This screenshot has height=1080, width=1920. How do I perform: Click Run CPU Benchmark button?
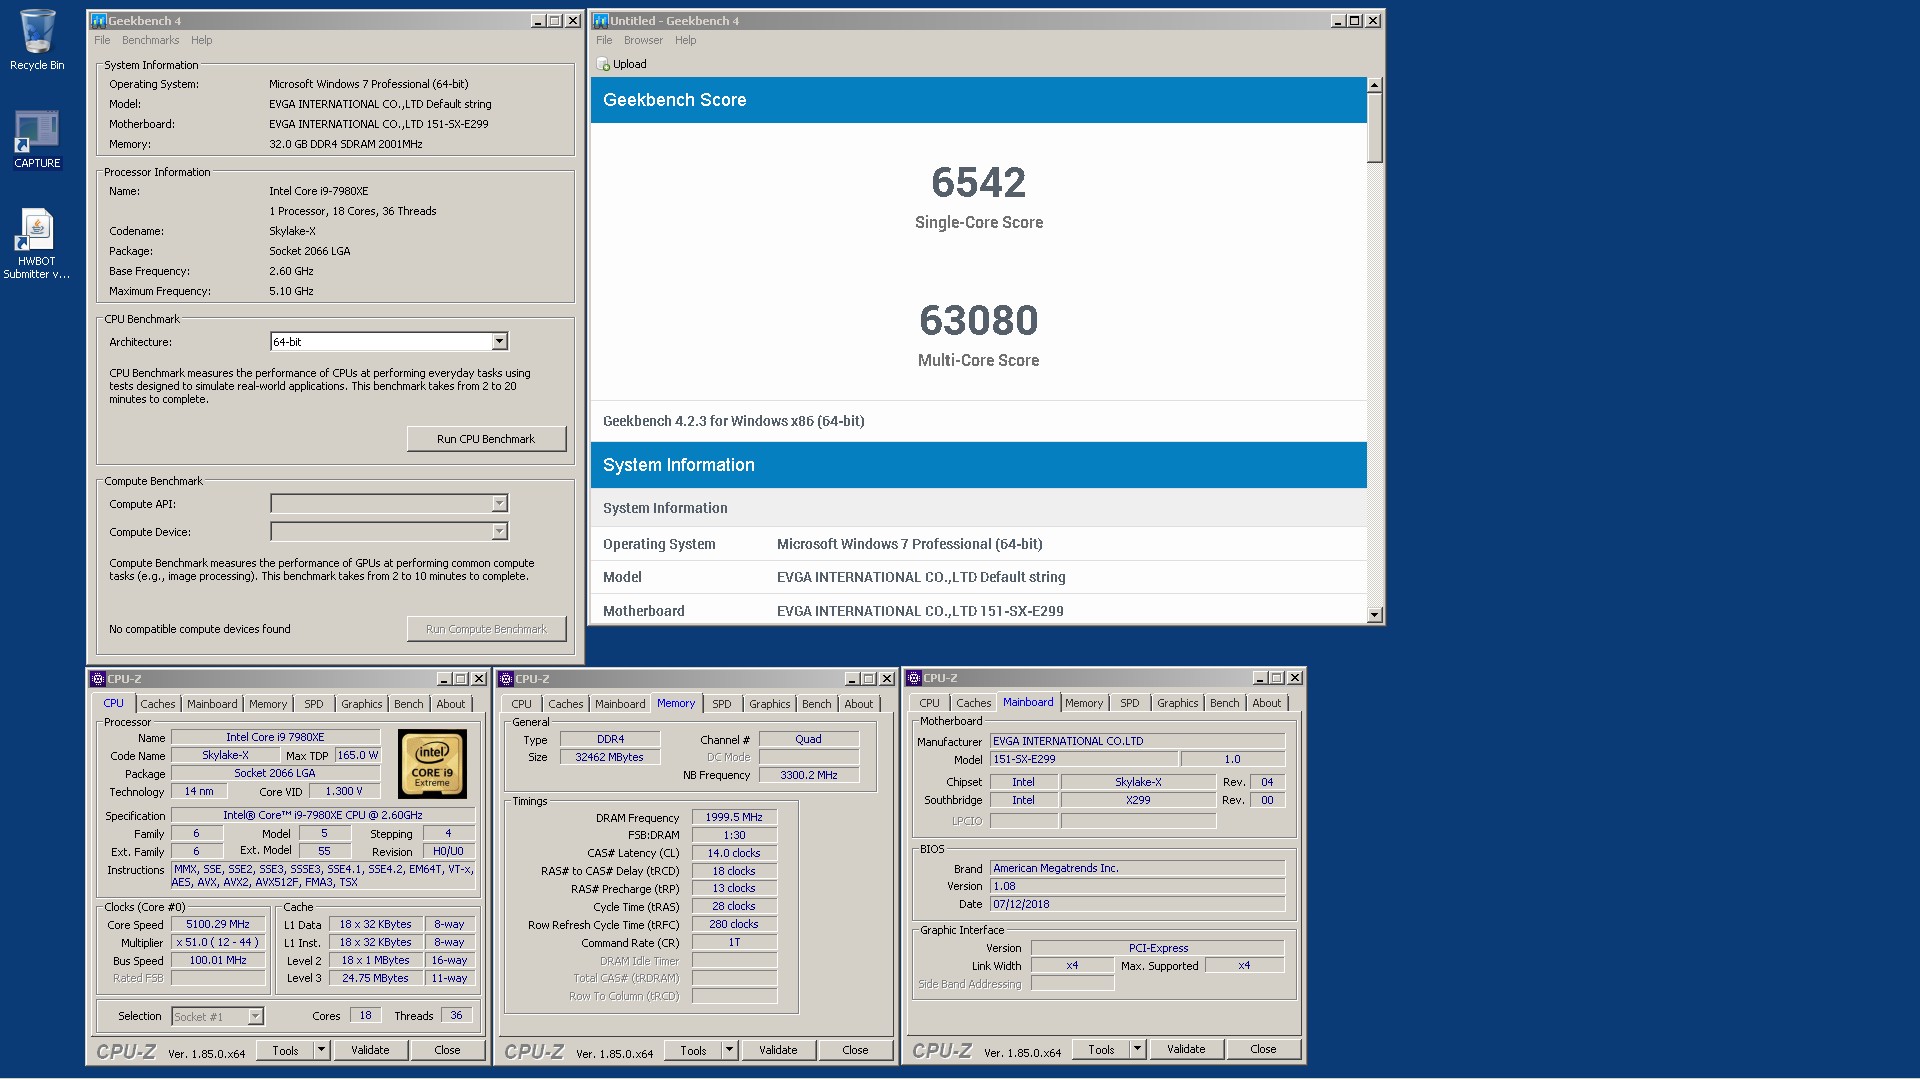[x=486, y=439]
